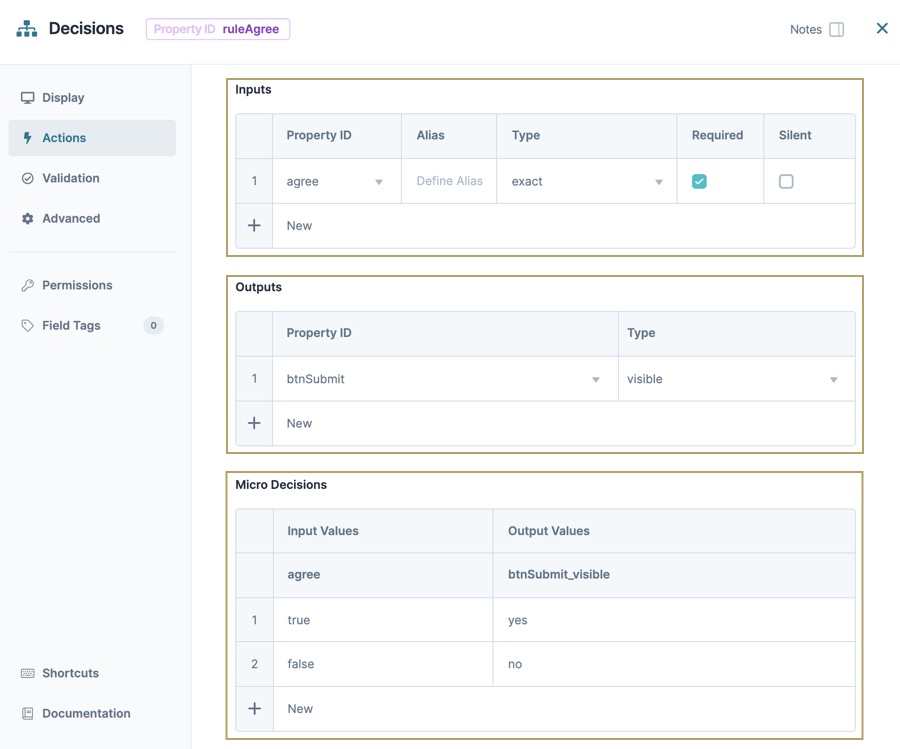
Task: Click the false input value cell
Action: pos(383,664)
